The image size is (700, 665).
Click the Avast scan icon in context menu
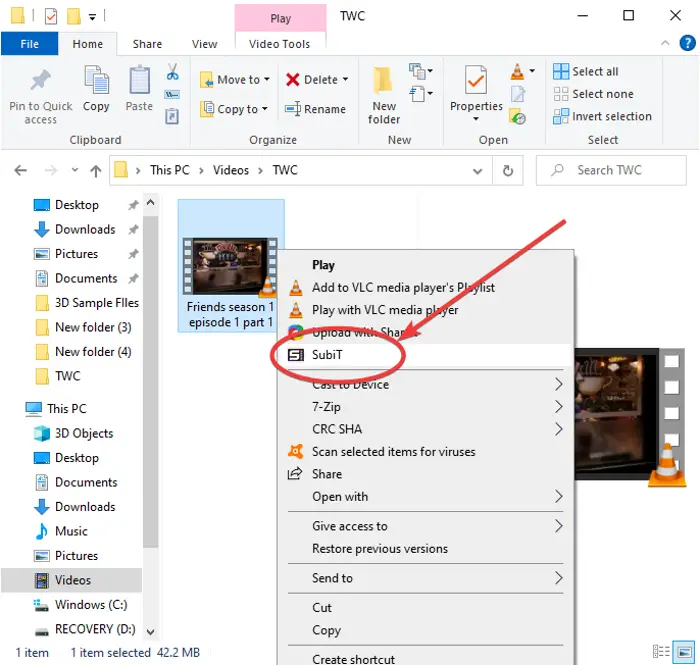[x=296, y=451]
